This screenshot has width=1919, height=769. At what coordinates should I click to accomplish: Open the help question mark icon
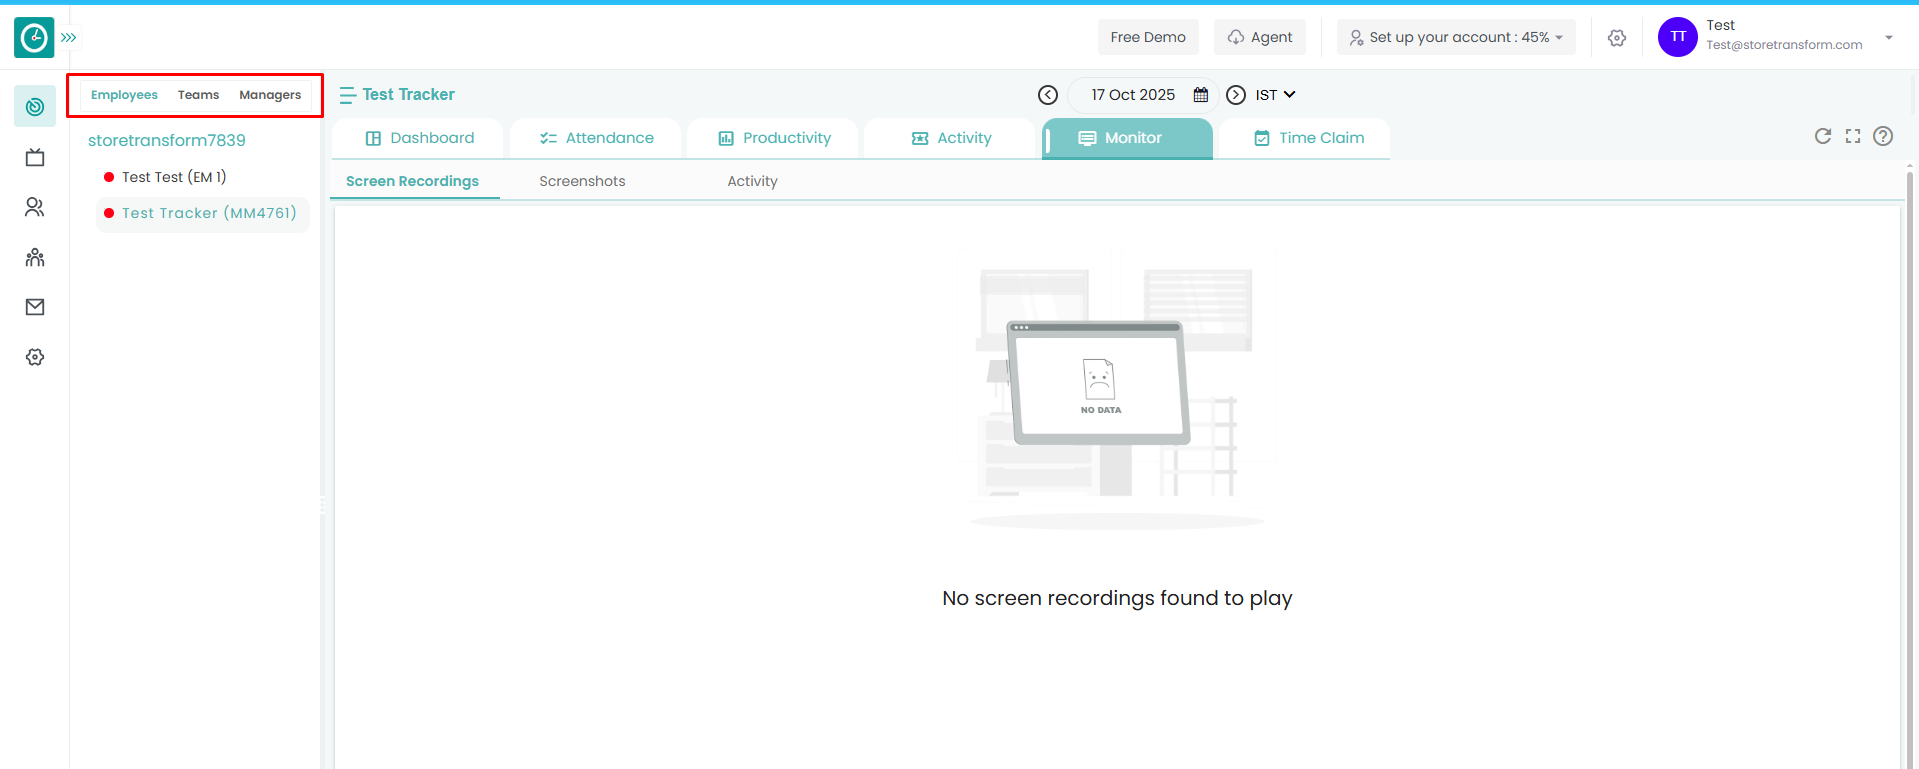click(1883, 136)
